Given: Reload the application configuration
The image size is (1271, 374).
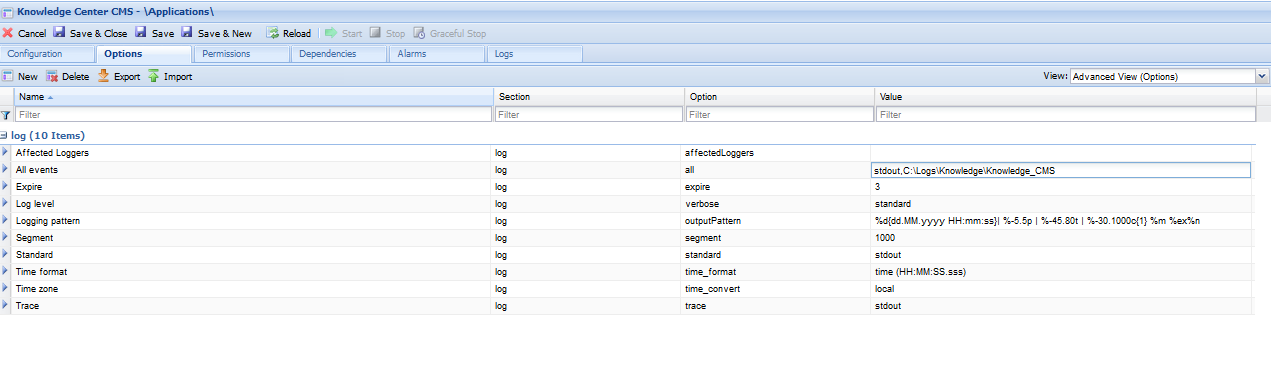Looking at the screenshot, I should coord(288,33).
